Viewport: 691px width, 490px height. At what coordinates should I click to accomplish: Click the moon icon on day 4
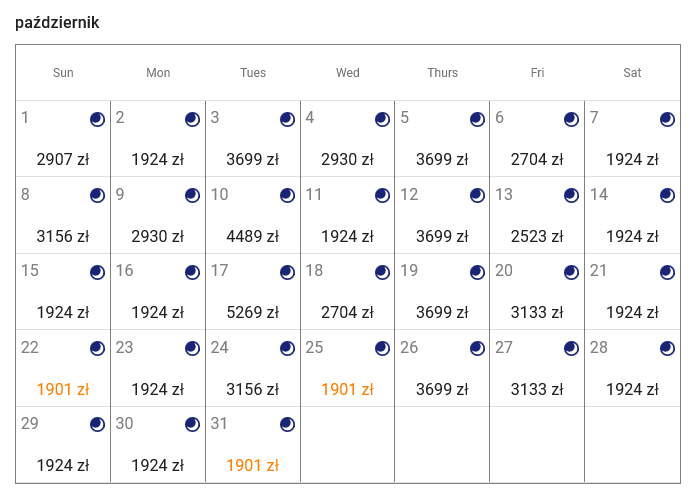[382, 119]
